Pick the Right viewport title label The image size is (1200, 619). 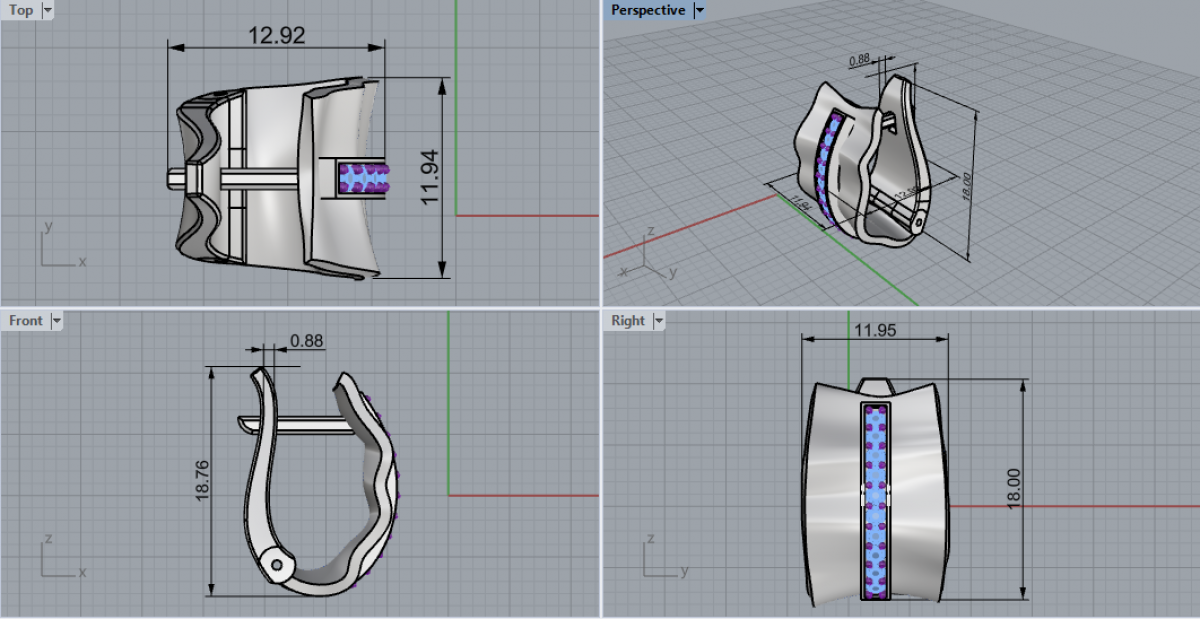click(628, 321)
